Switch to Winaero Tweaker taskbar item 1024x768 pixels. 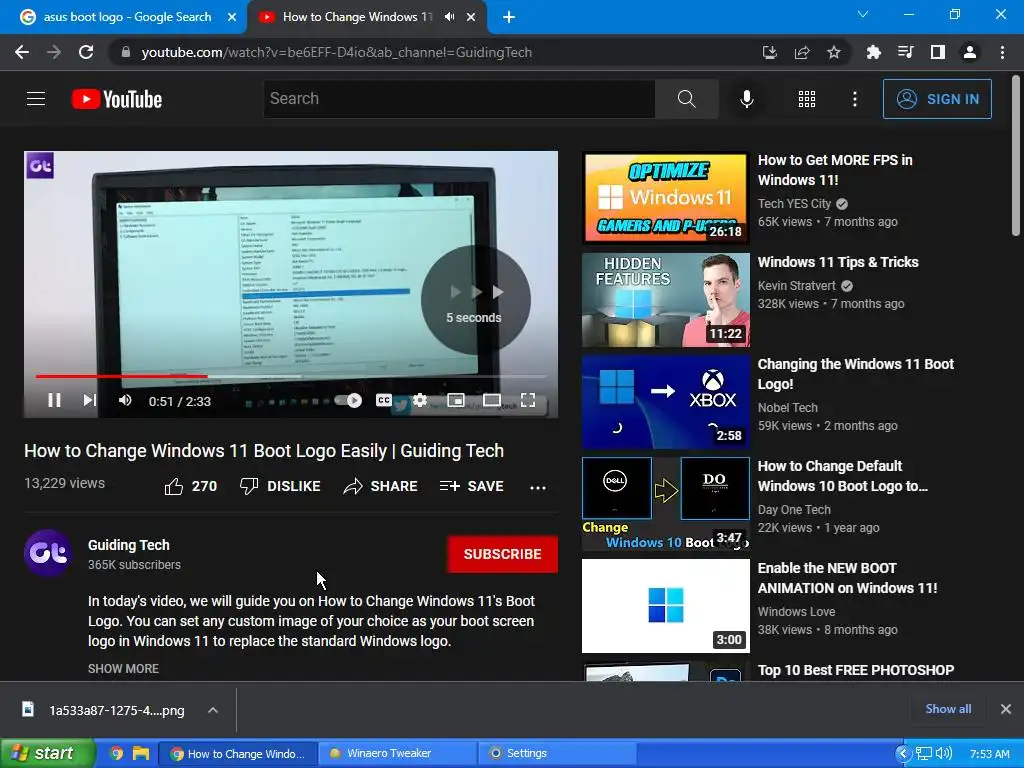396,753
